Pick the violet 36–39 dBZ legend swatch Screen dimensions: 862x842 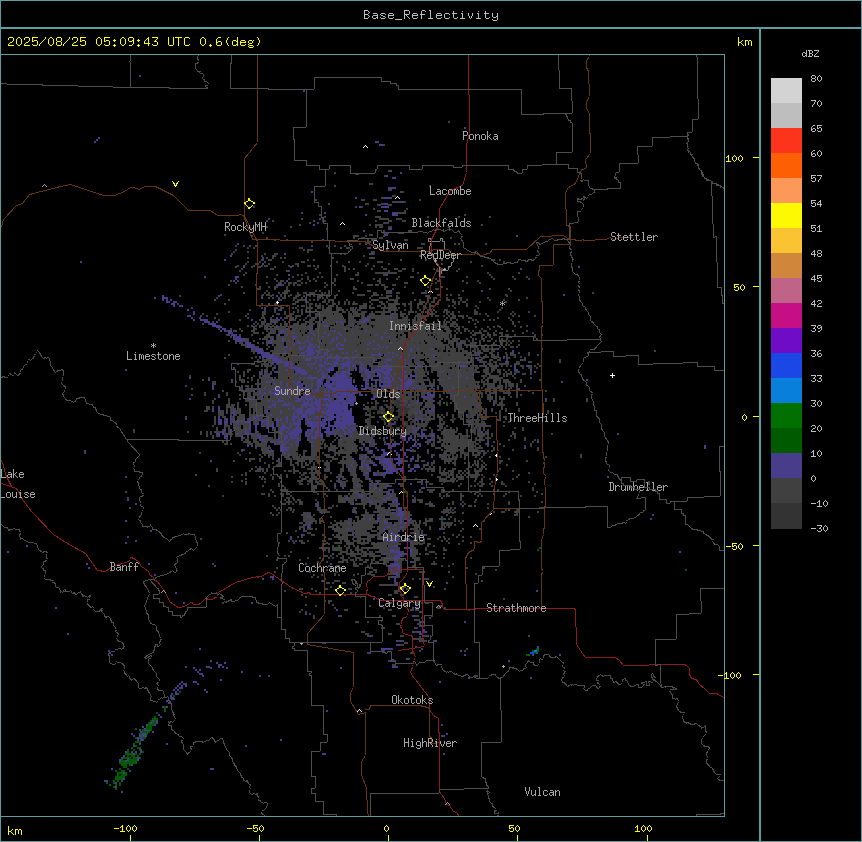(x=786, y=341)
